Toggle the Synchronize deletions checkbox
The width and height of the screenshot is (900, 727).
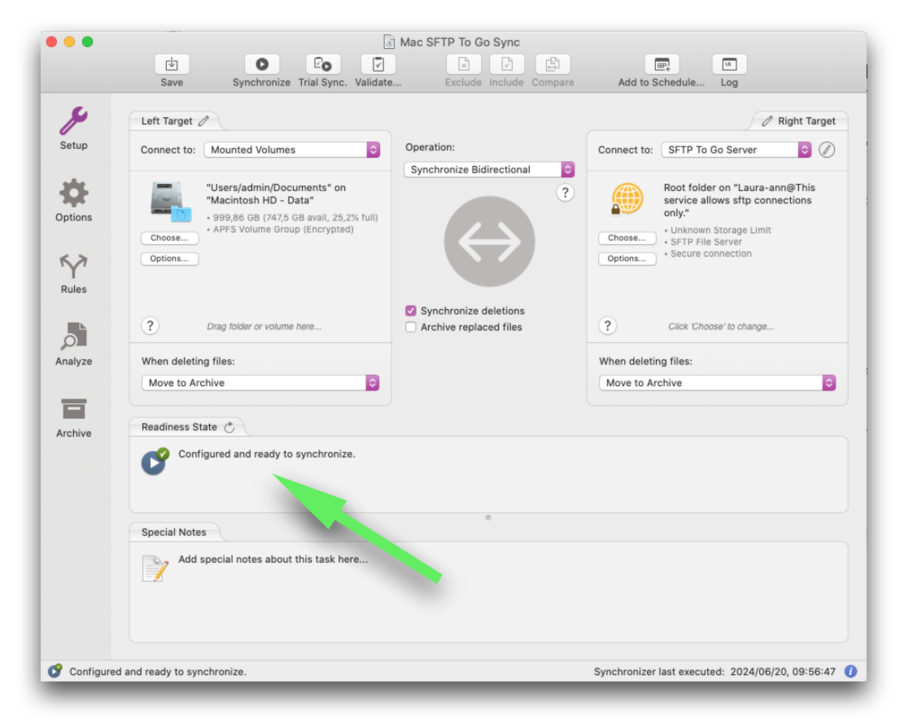410,311
